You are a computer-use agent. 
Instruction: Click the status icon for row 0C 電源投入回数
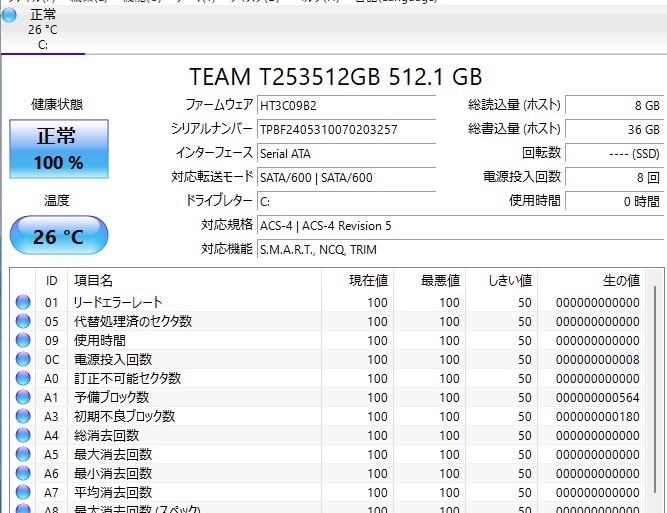pos(22,360)
